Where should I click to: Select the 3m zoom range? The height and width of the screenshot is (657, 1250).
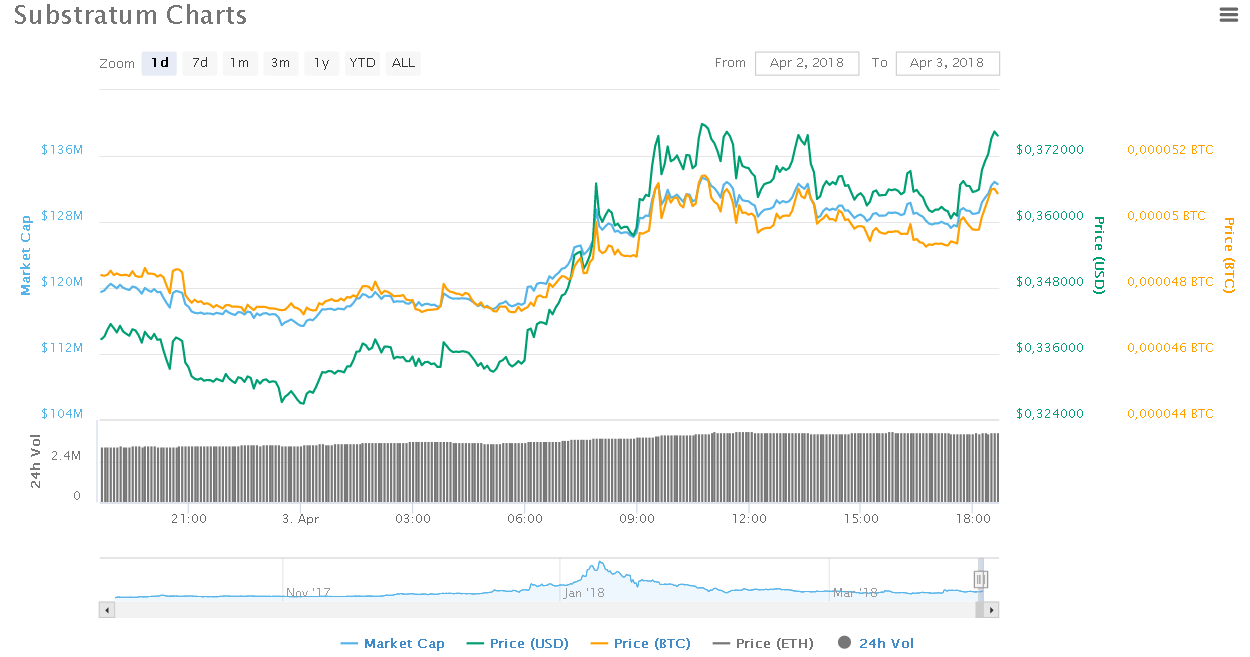[x=280, y=63]
